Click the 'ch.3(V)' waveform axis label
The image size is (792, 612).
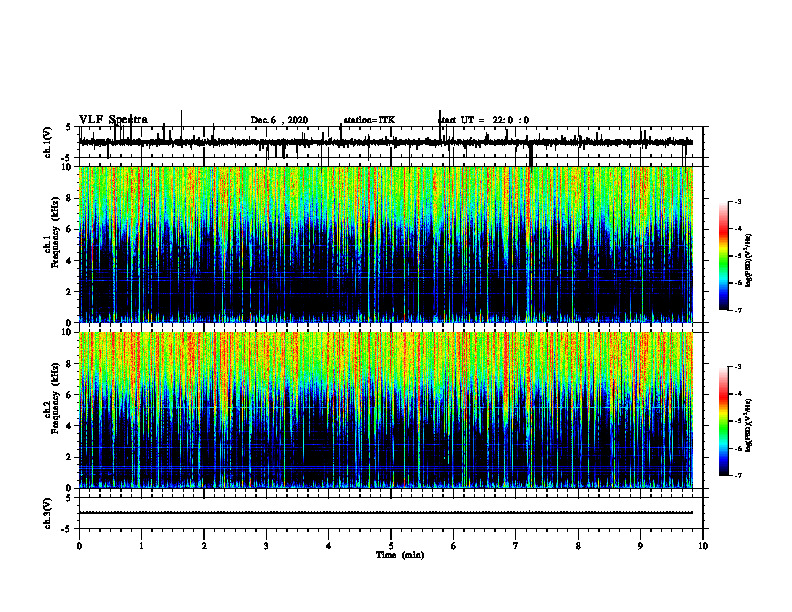point(47,513)
